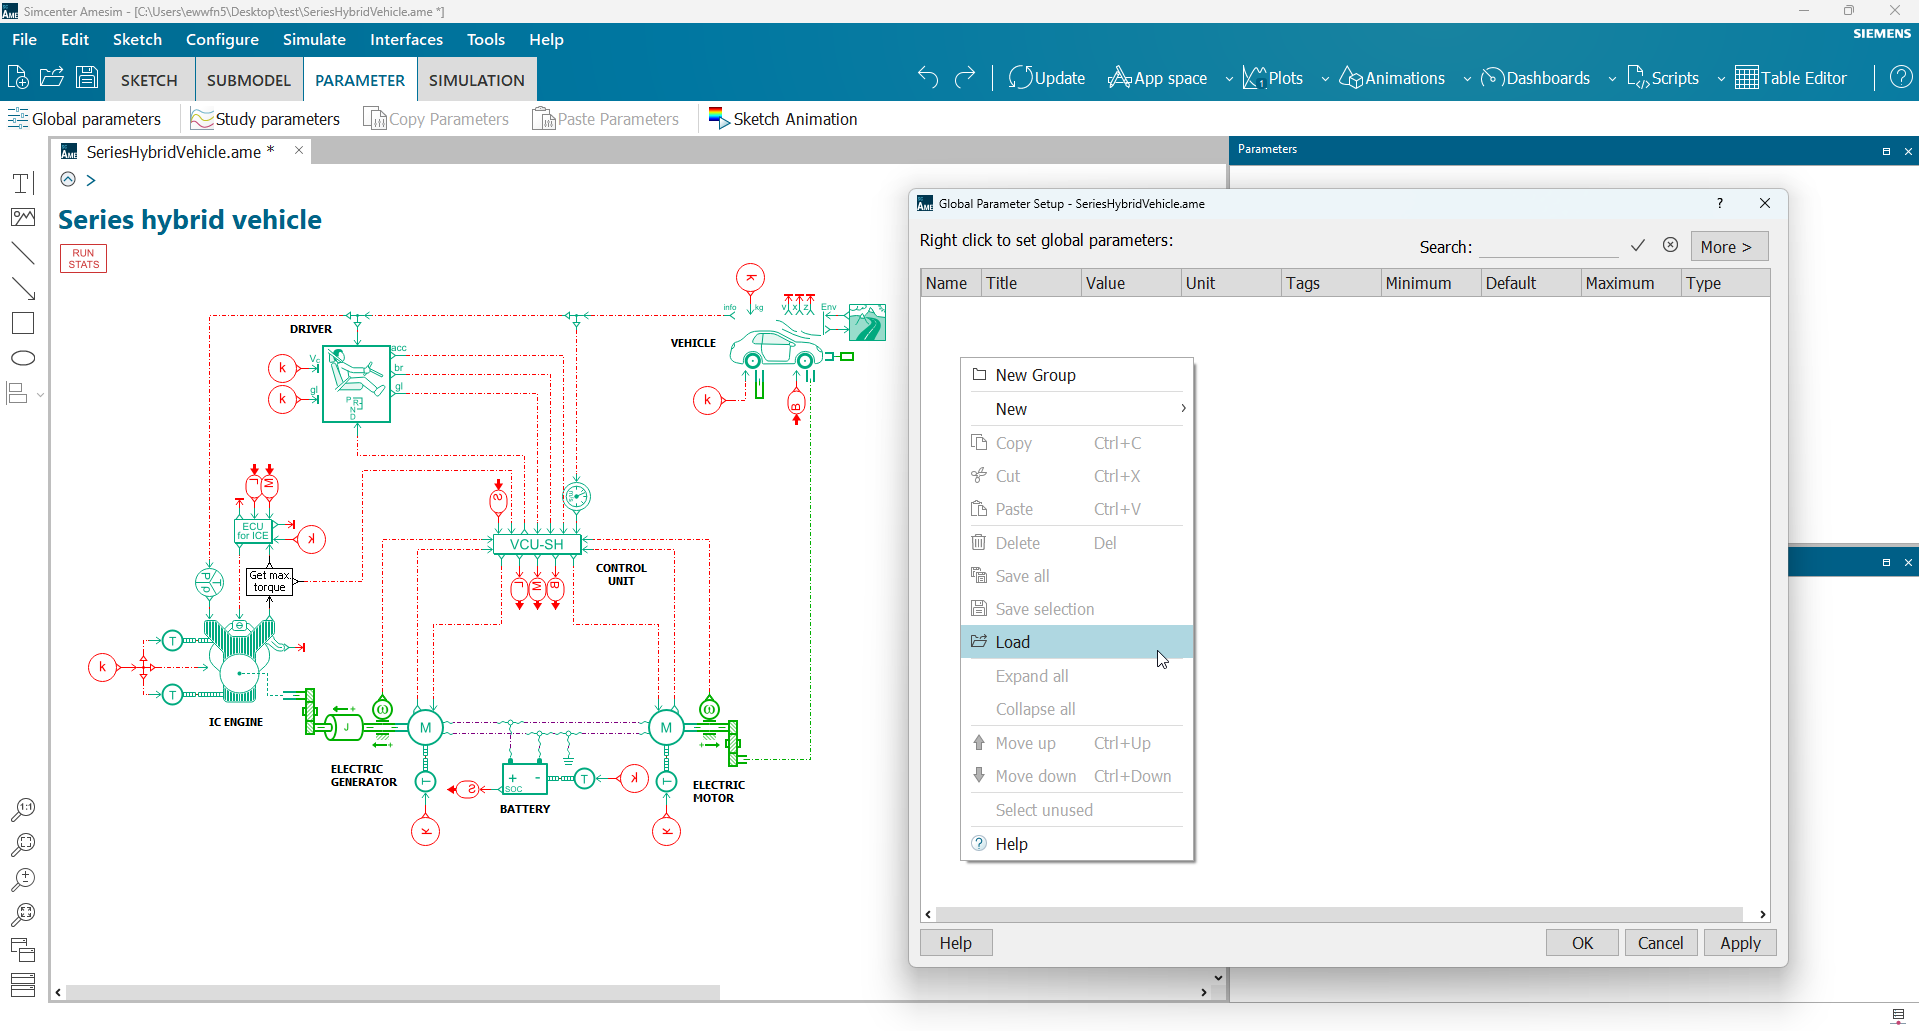Open App space tool
The height and width of the screenshot is (1031, 1919).
(x=1157, y=78)
